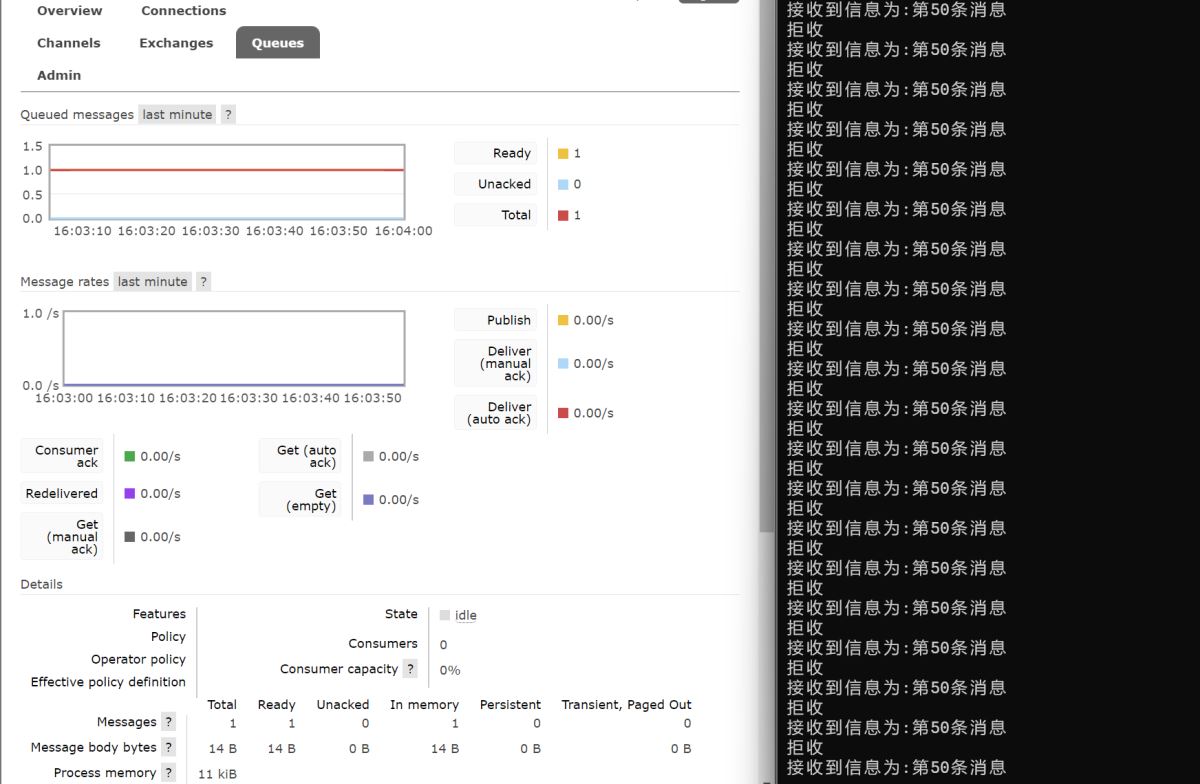Click the Queued messages chart area
1200x784 pixels.
click(x=227, y=181)
